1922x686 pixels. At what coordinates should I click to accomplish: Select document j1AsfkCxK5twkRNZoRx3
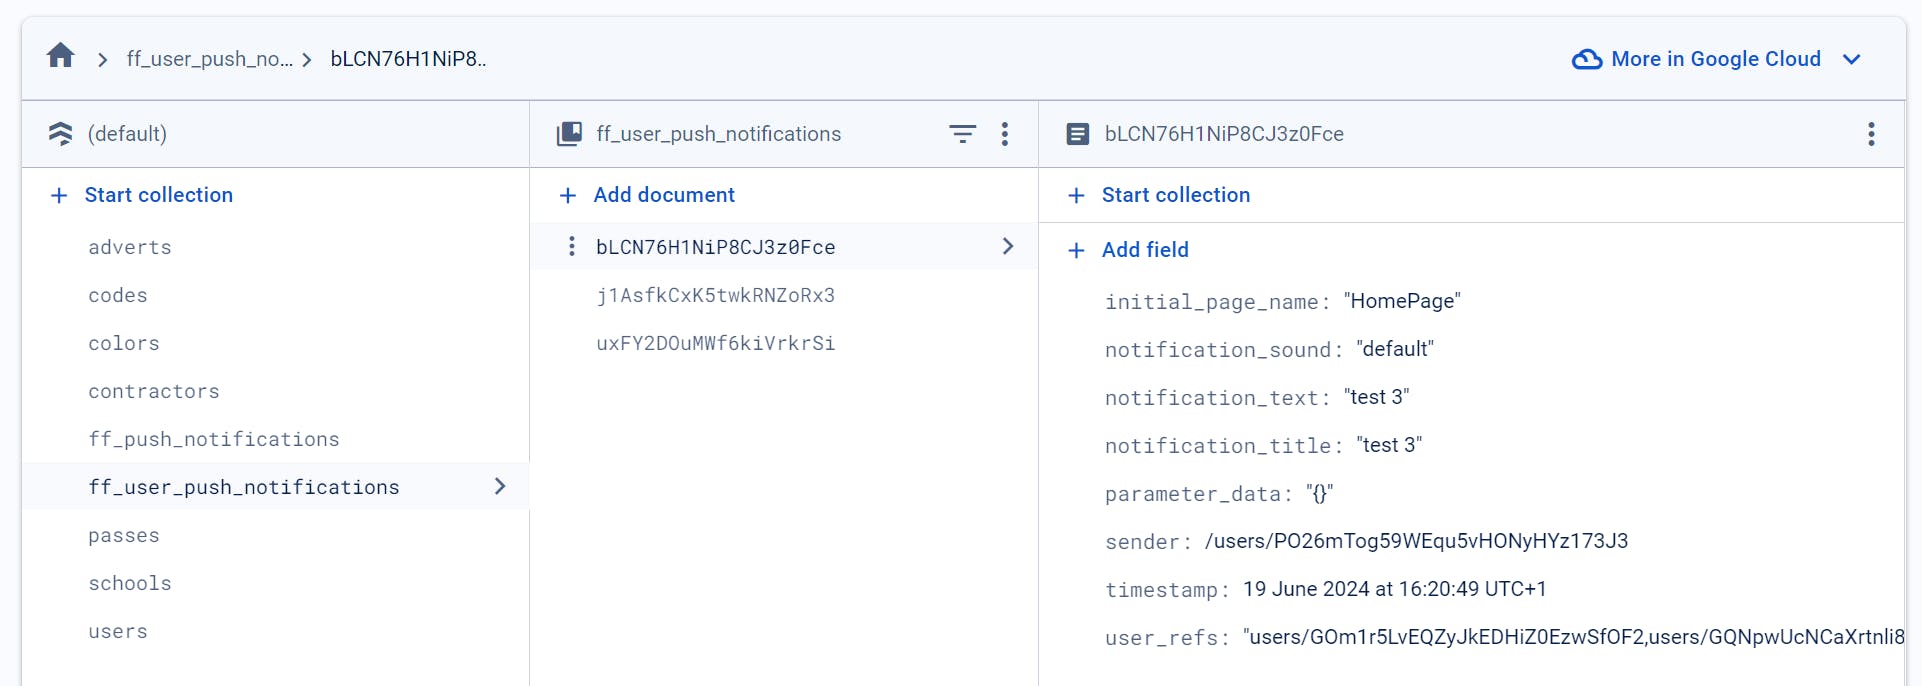pos(715,295)
